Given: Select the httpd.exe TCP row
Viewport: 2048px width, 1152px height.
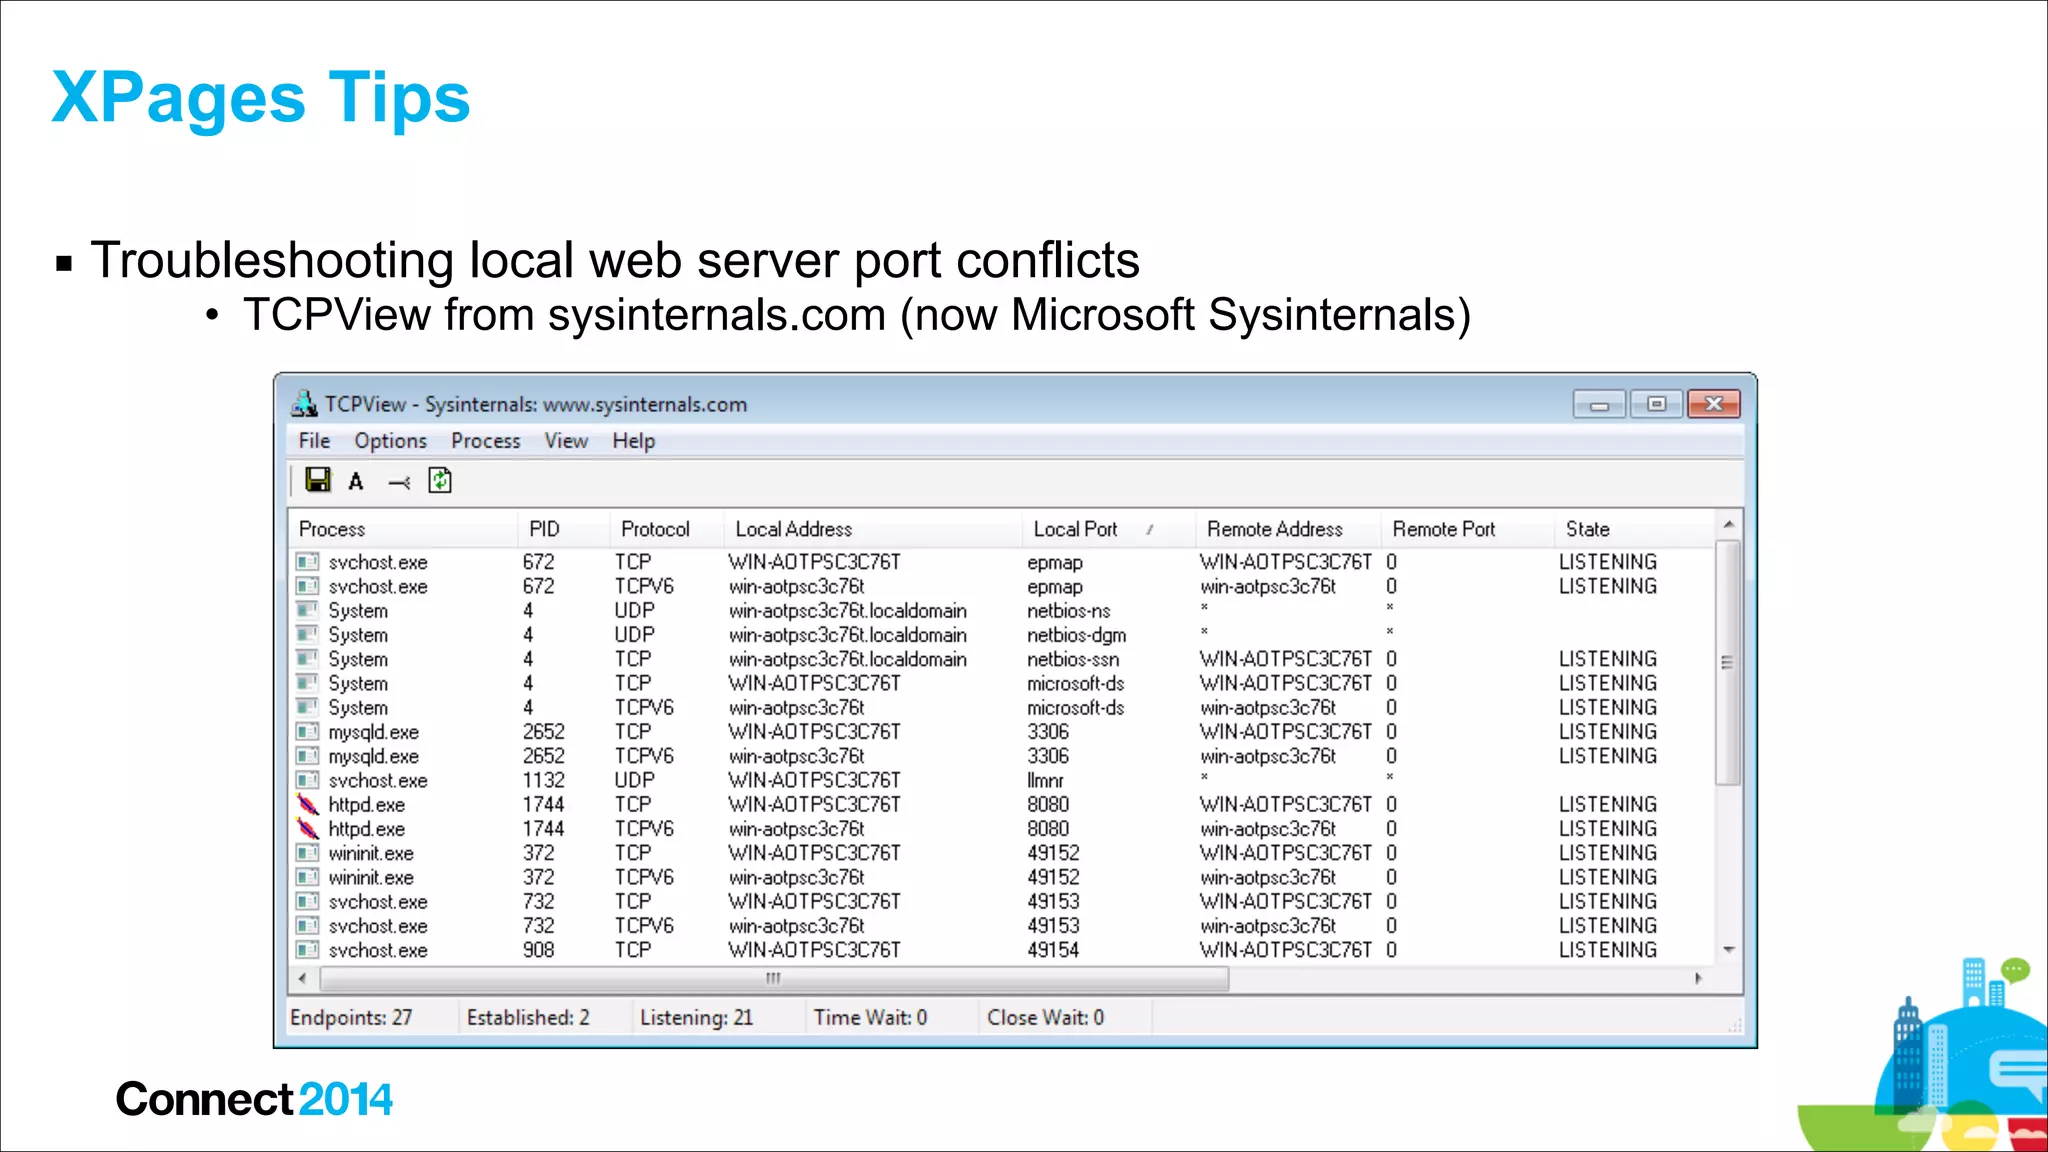Looking at the screenshot, I should [1003, 804].
